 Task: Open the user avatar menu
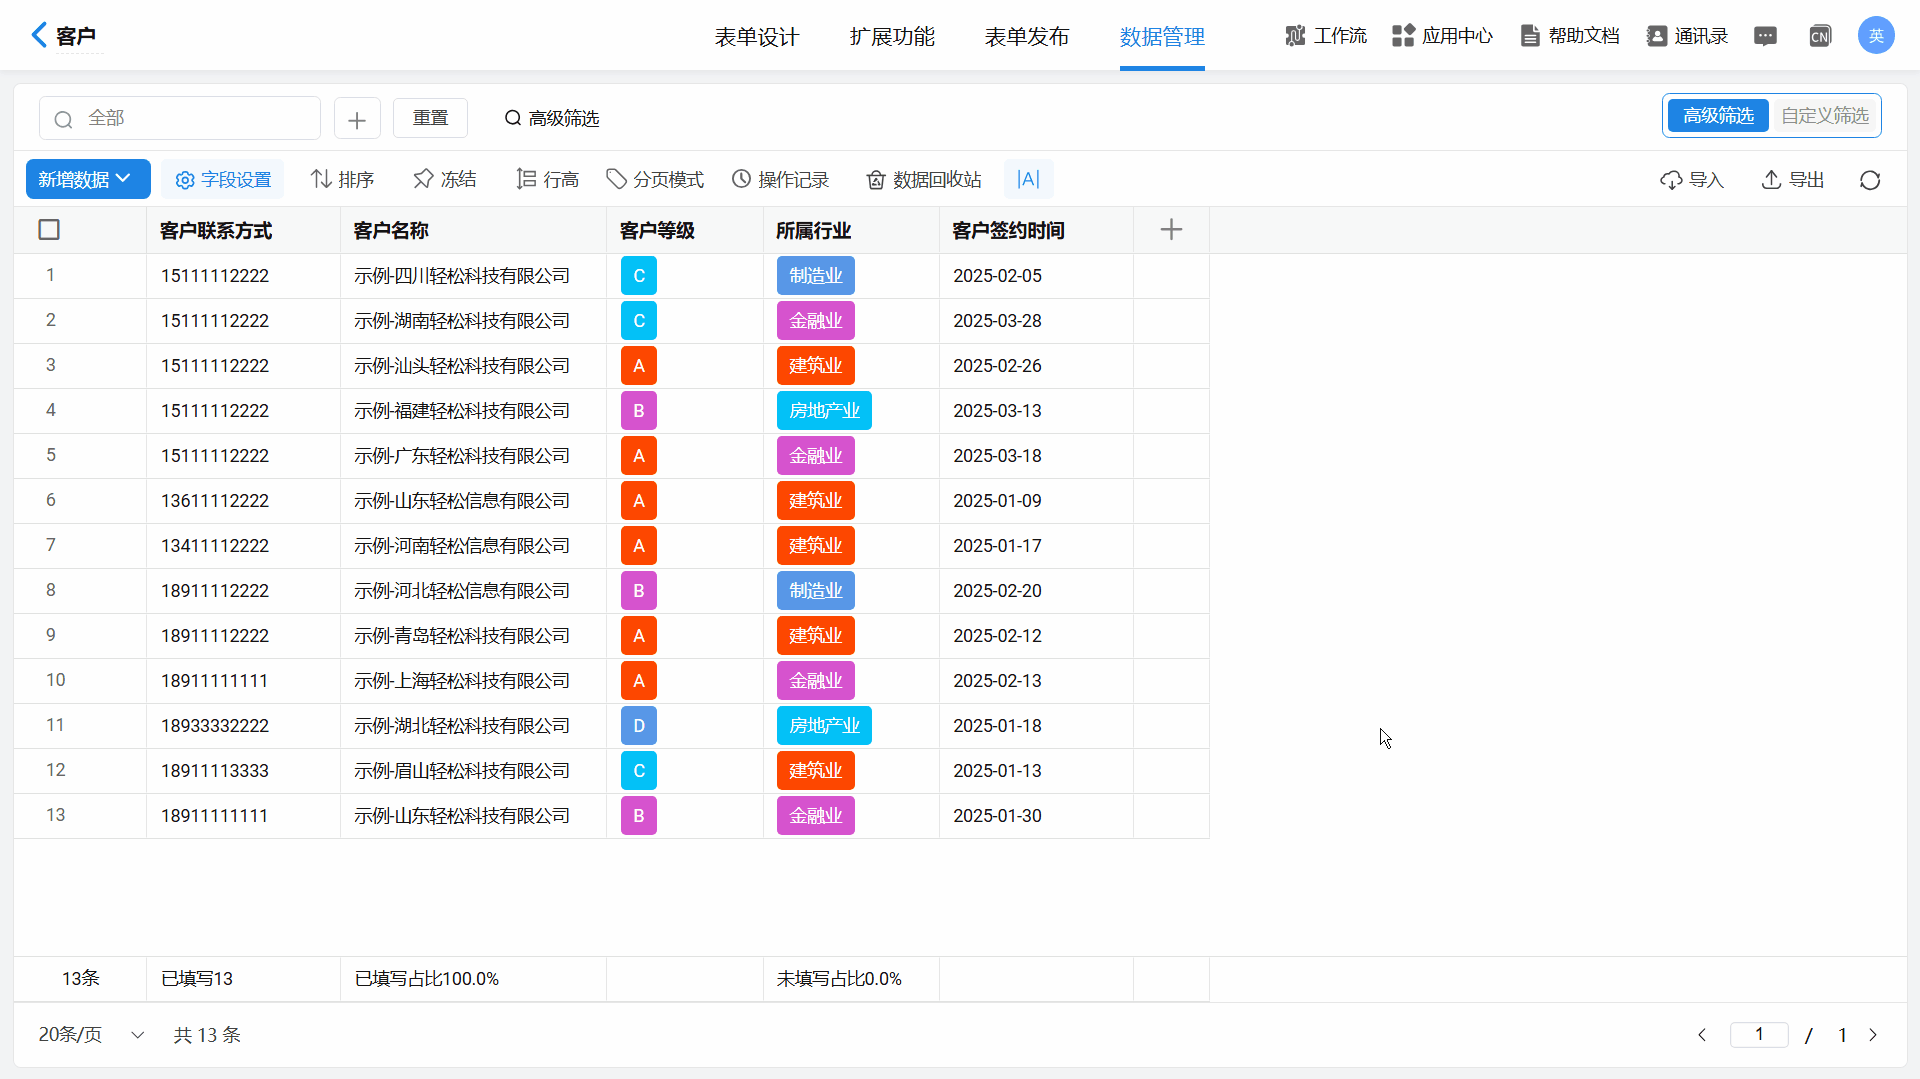[x=1876, y=36]
